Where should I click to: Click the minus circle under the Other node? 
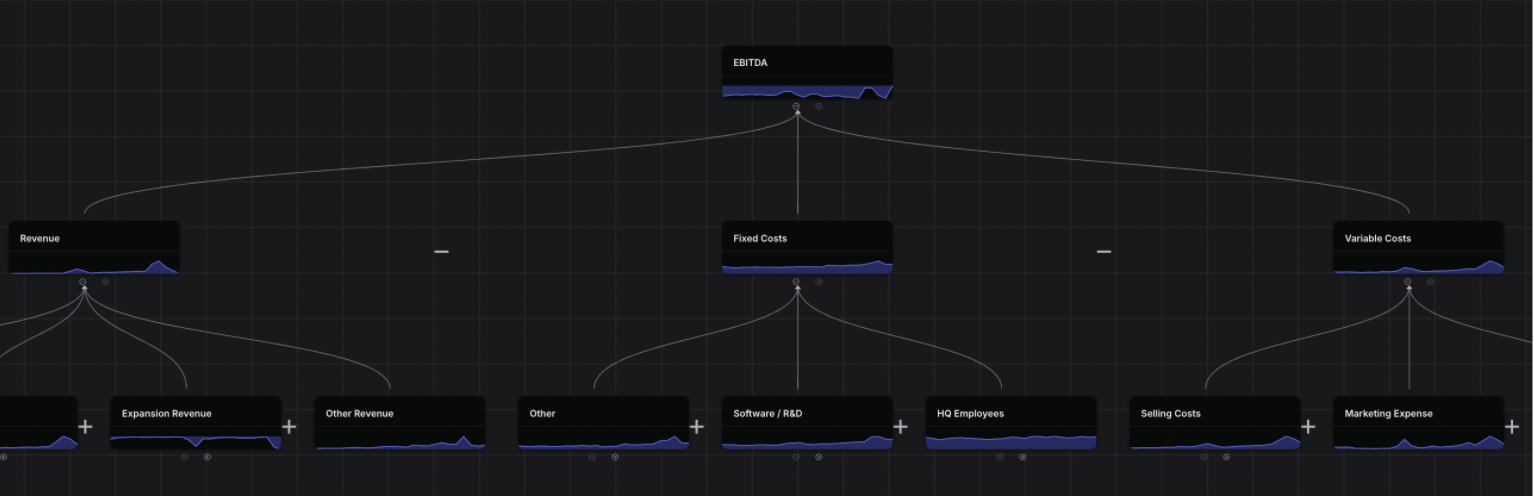[x=592, y=457]
